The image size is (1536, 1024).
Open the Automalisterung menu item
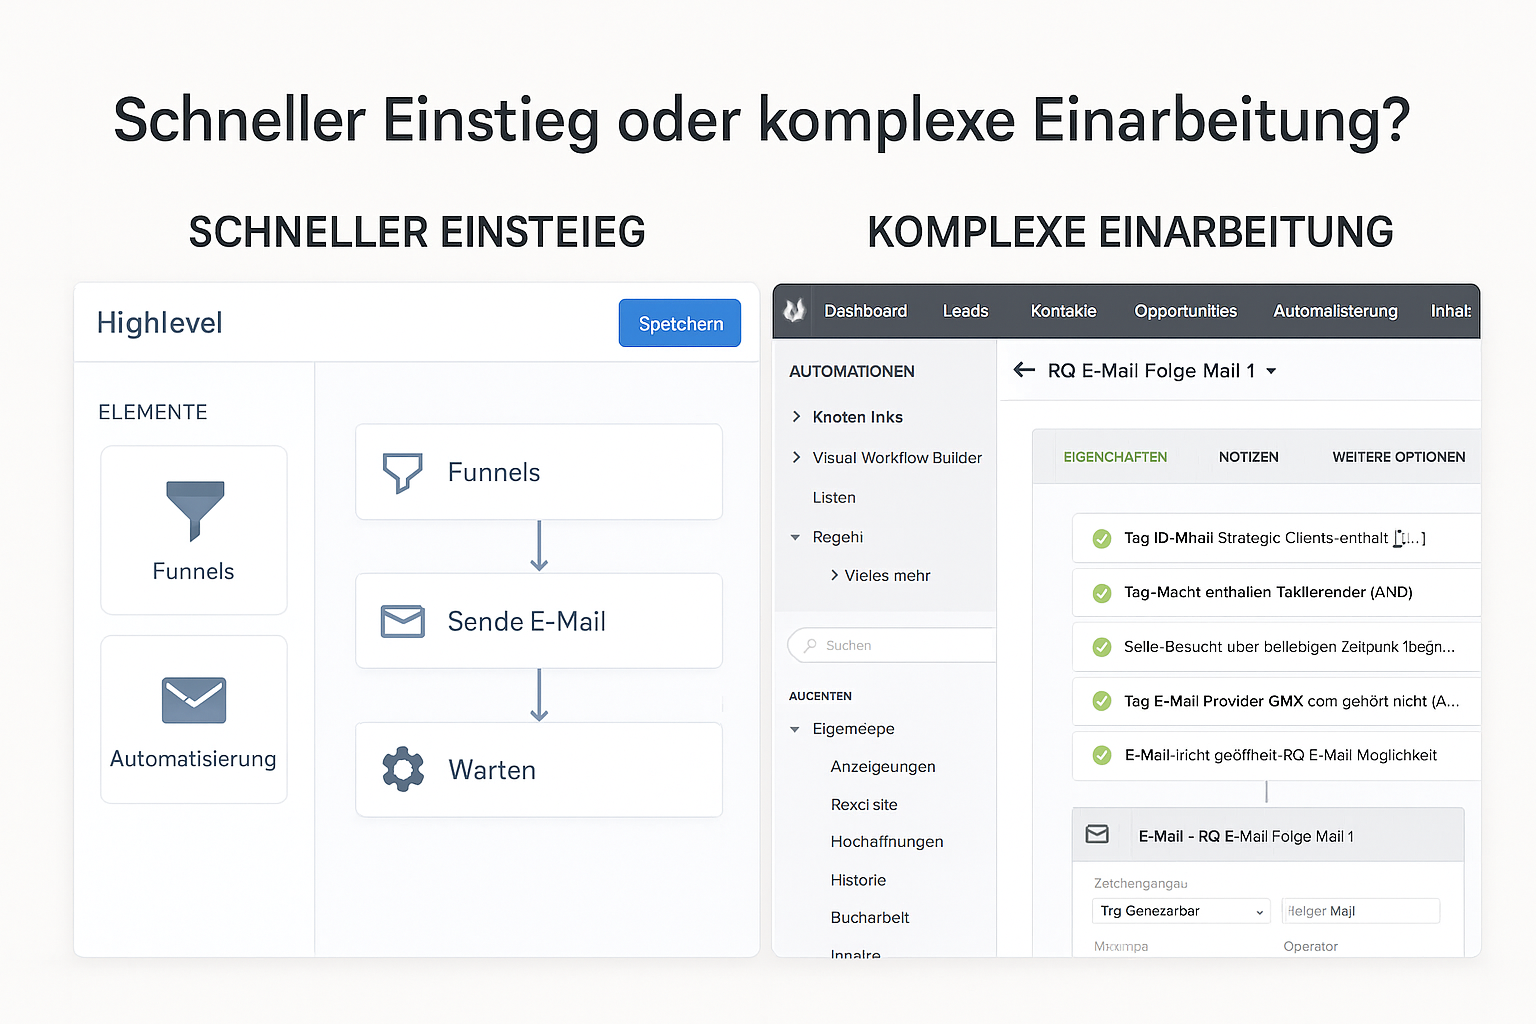click(1335, 311)
